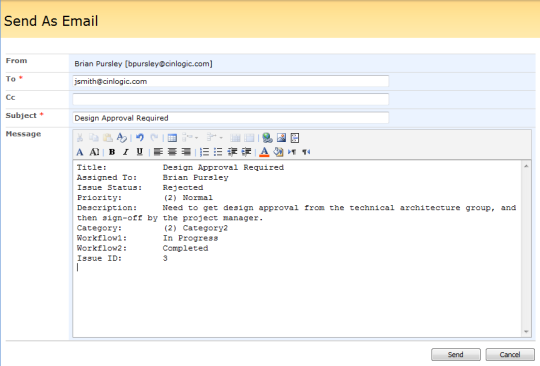Center the message text
Image resolution: width=540 pixels, height=366 pixels.
(x=172, y=152)
